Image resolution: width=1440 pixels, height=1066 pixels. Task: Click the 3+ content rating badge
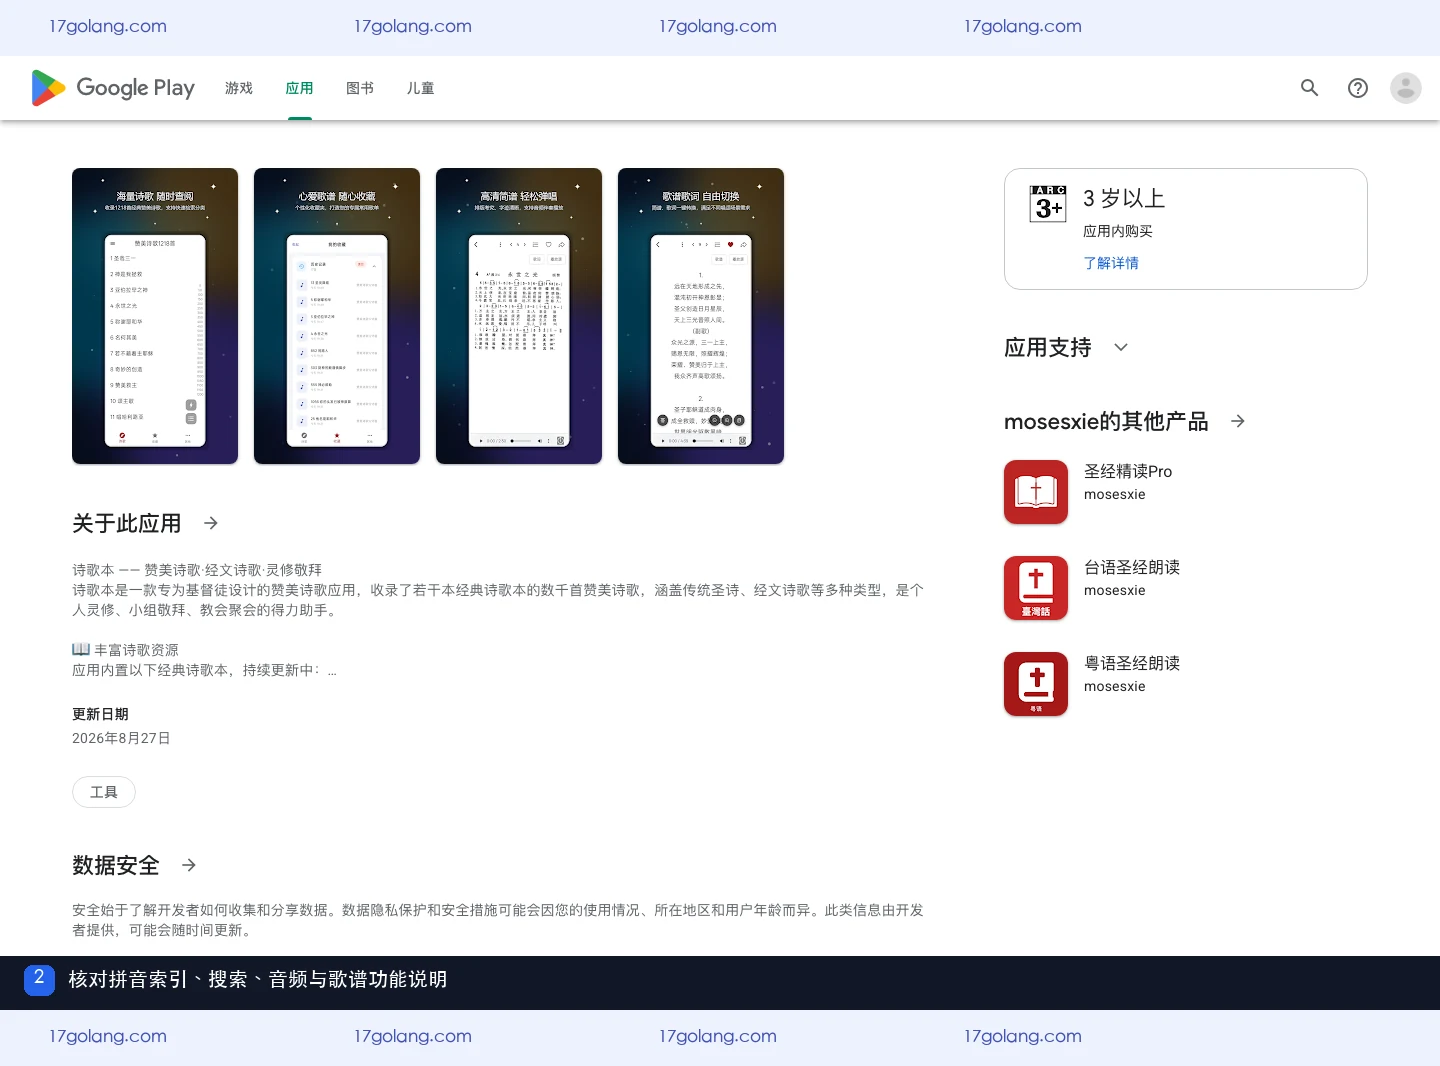coord(1048,203)
